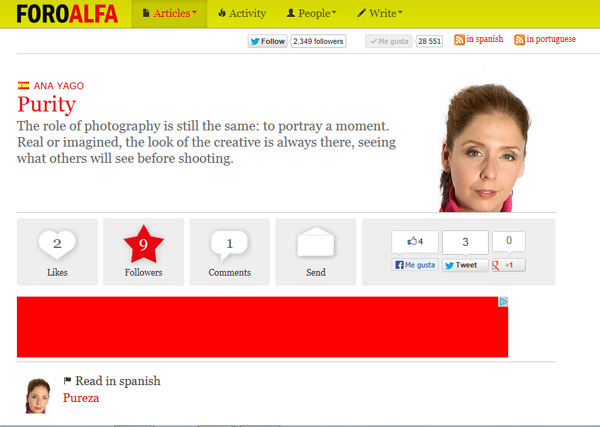Click the RSS icon for Portuguese feed

(519, 40)
